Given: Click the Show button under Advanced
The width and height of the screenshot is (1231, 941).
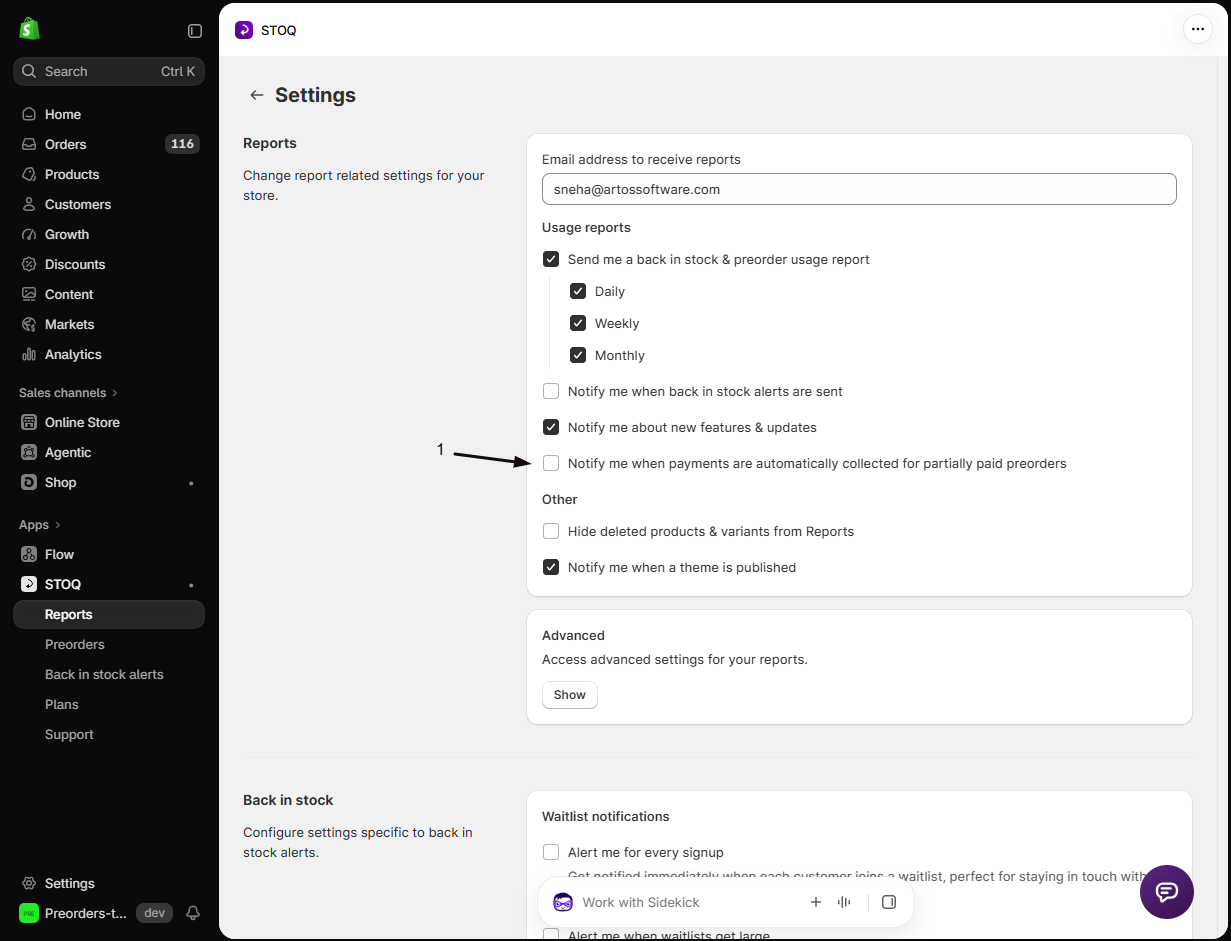Looking at the screenshot, I should point(570,695).
